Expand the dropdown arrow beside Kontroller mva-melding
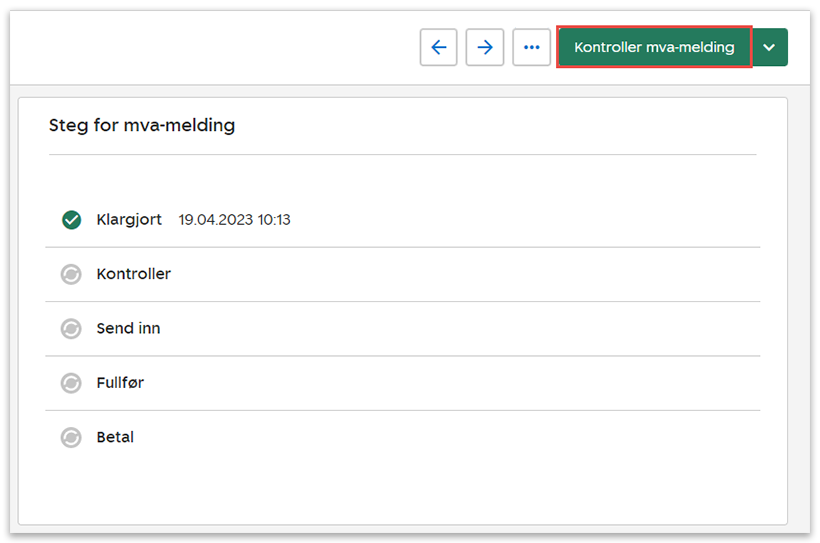The width and height of the screenshot is (820, 543). coord(769,47)
